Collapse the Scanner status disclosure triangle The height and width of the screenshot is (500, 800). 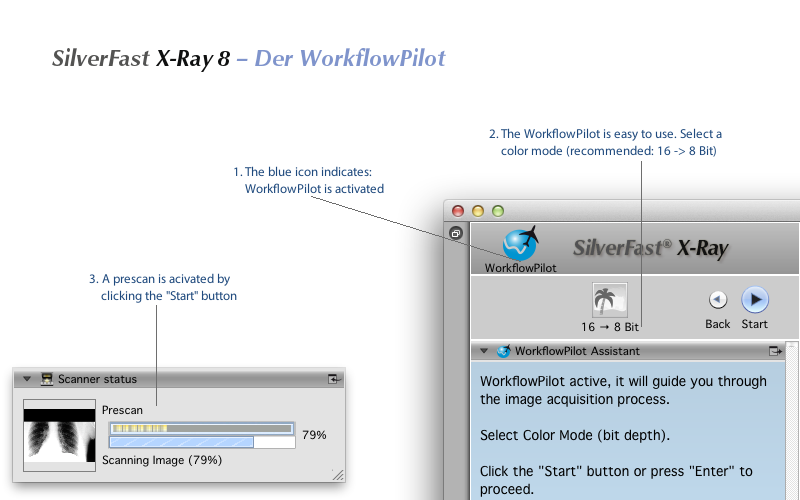point(27,379)
